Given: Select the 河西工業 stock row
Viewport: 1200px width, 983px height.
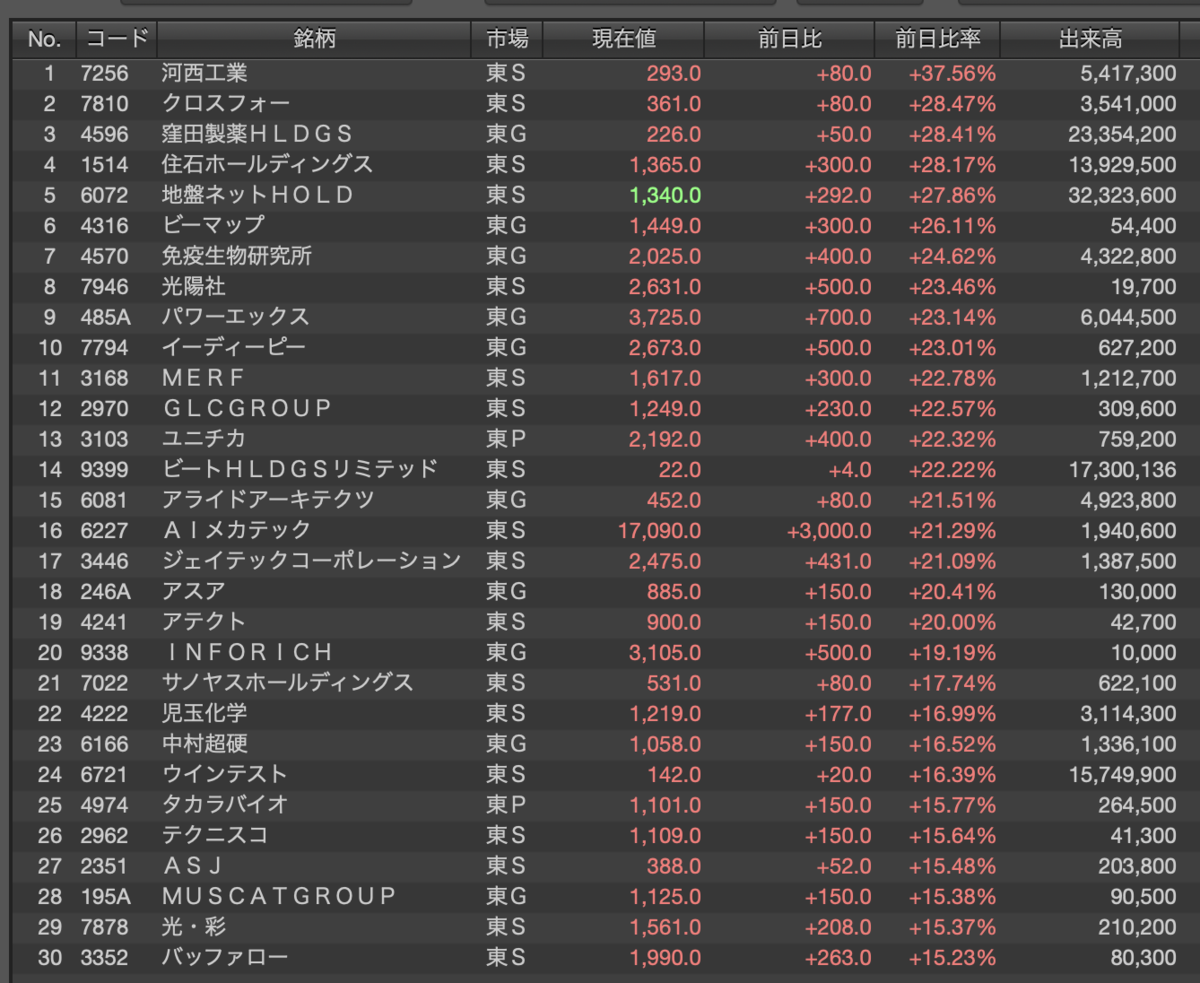Looking at the screenshot, I should coord(600,73).
